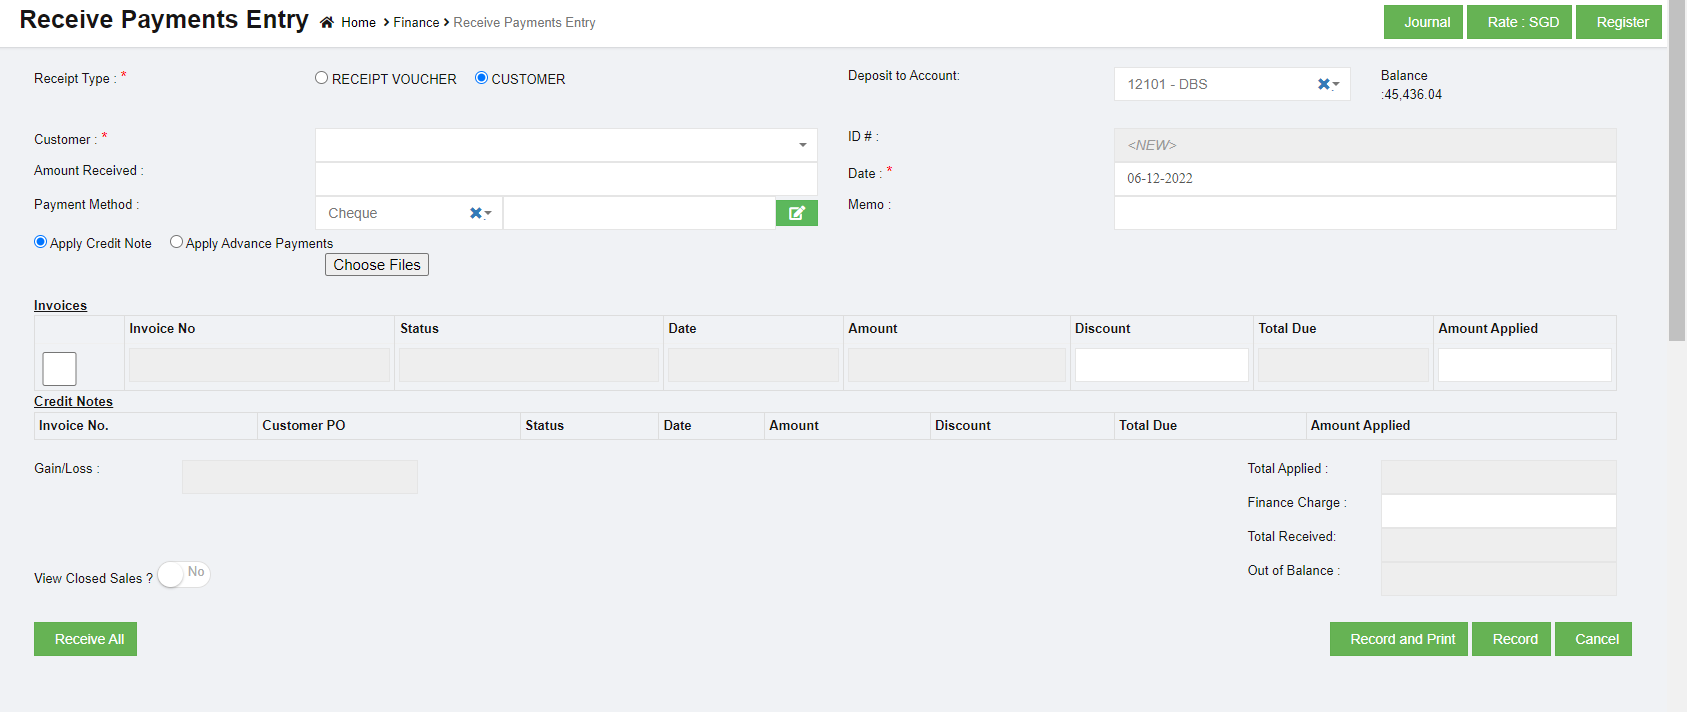Expand the Deposit to Account dropdown
This screenshot has width=1687, height=712.
point(1336,85)
